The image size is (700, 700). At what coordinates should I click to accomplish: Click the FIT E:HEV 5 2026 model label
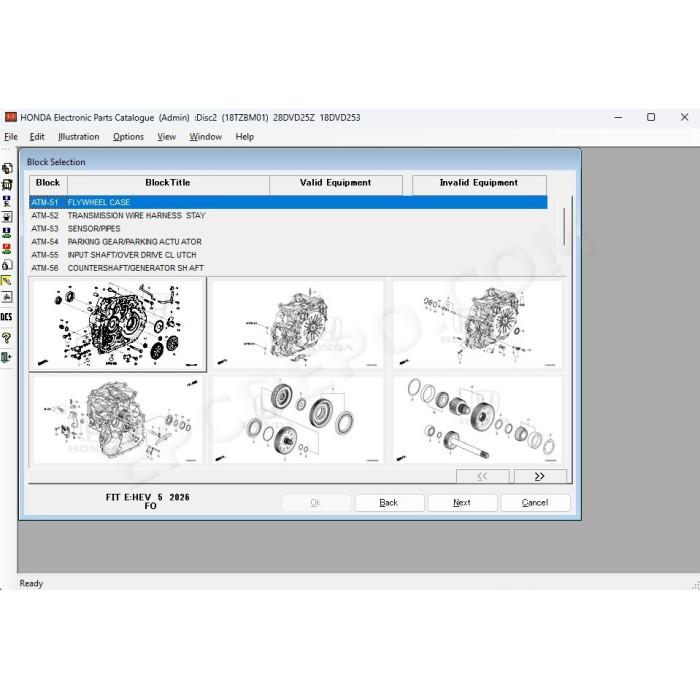coord(148,497)
